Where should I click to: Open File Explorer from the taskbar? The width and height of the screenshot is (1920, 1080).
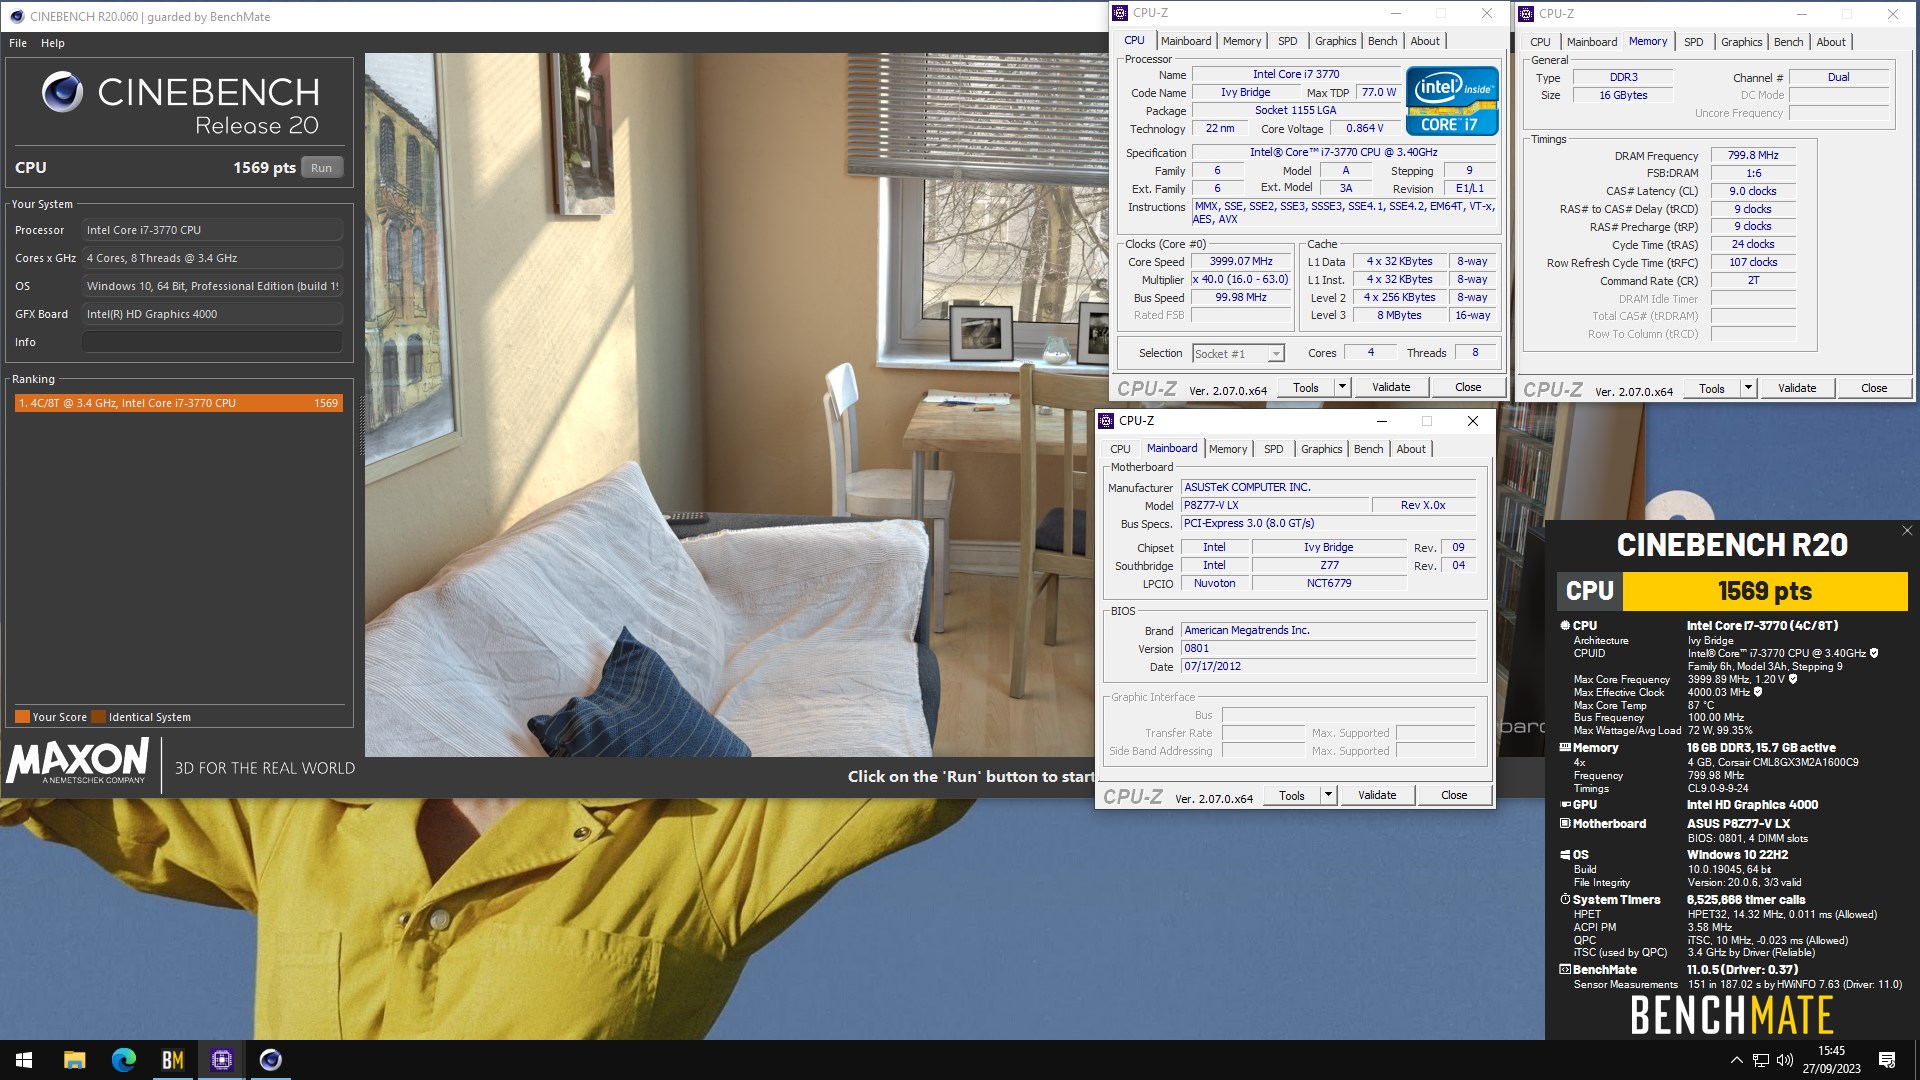74,1060
